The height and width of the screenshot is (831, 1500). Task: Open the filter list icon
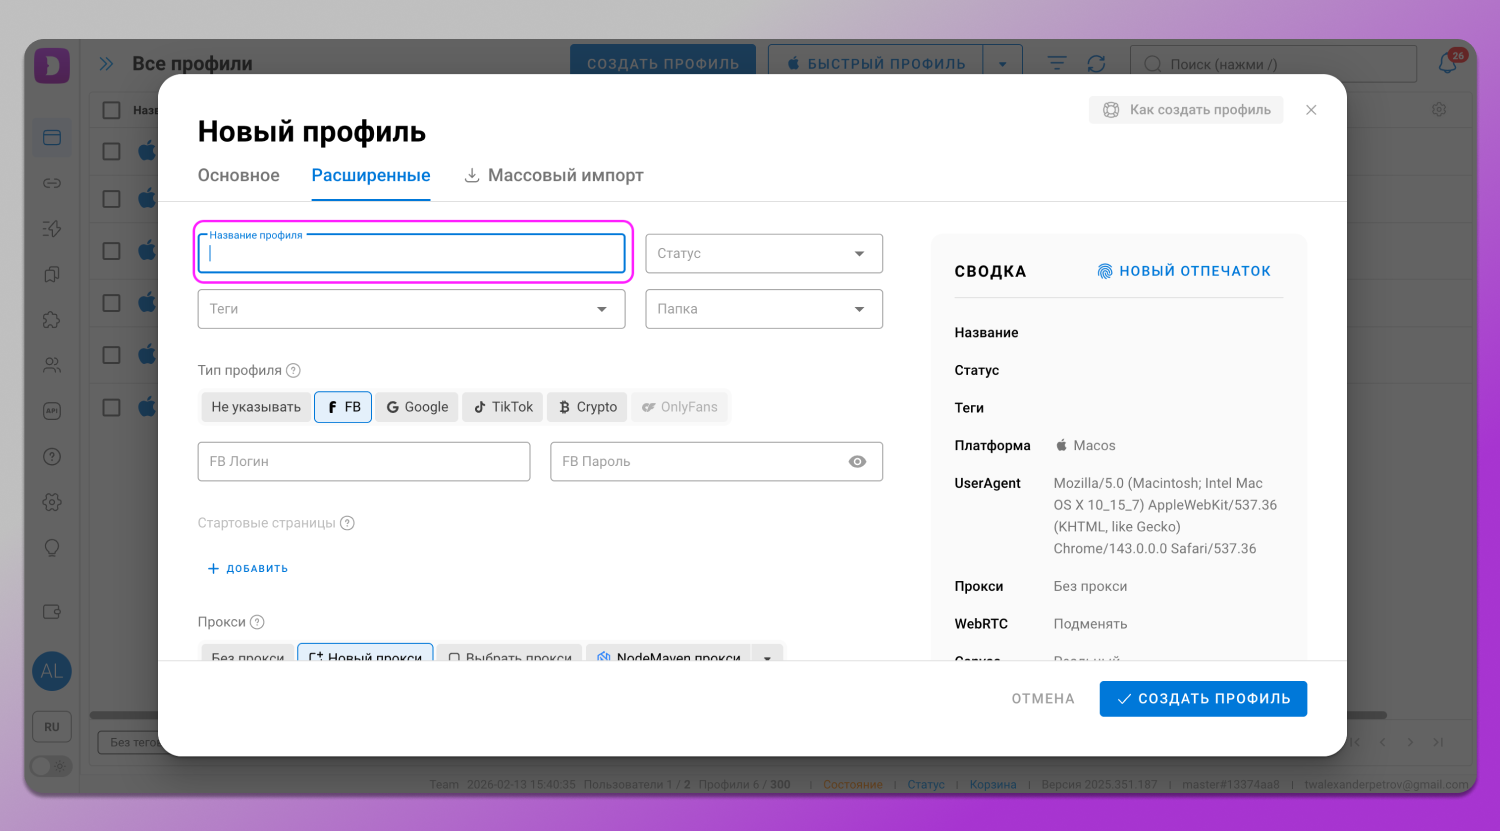1057,64
